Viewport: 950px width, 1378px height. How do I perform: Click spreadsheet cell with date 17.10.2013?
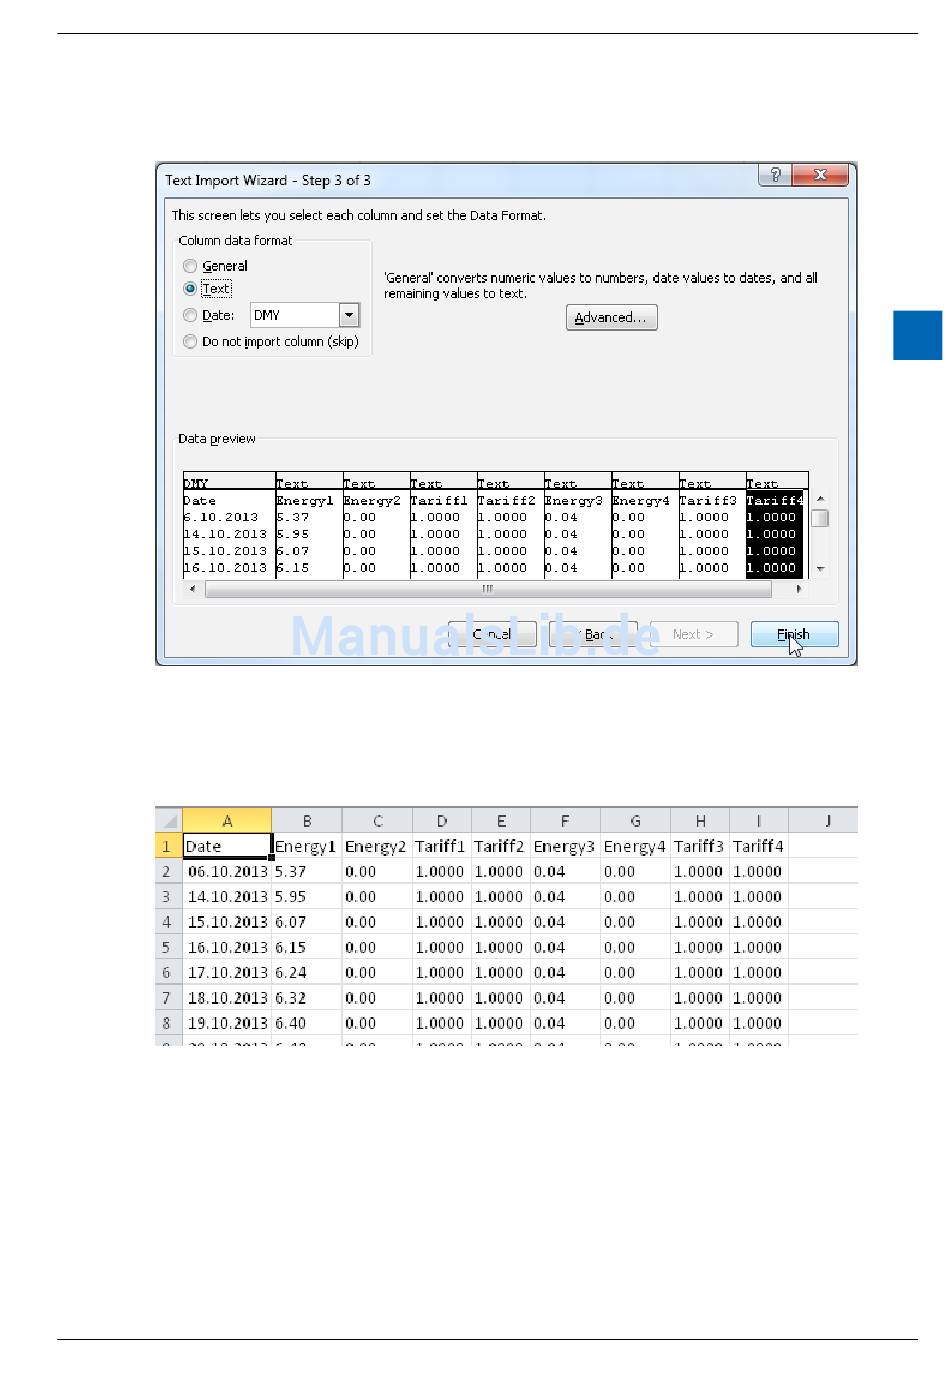227,972
